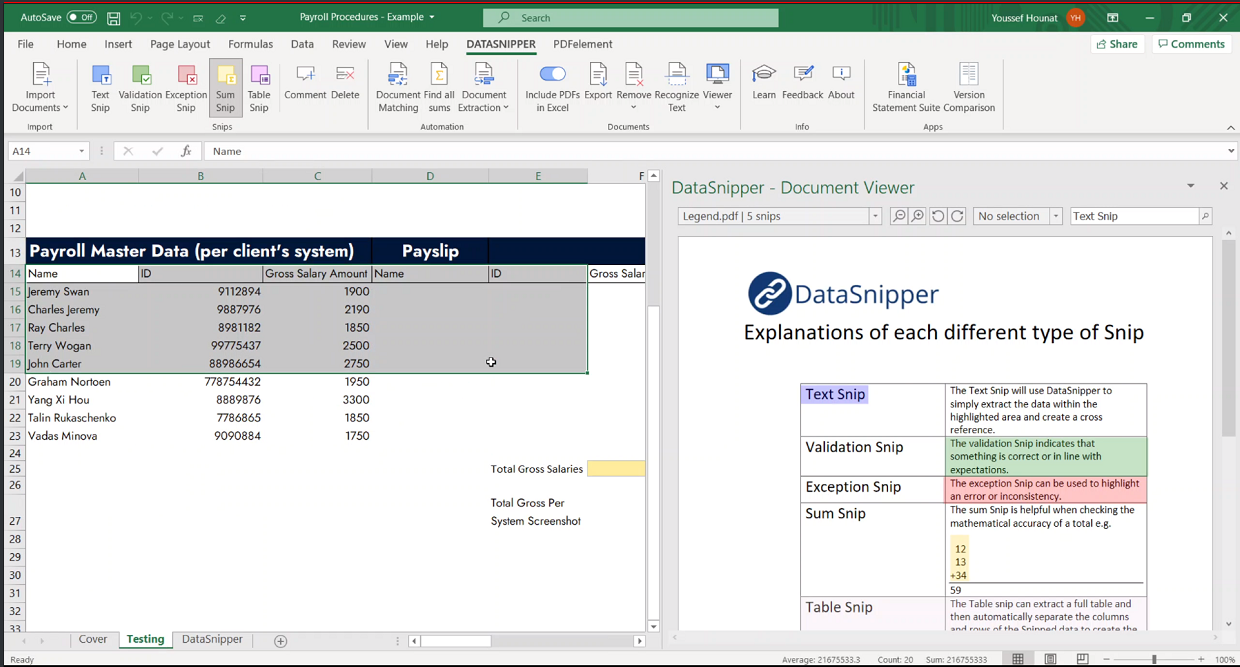Switch to Page Break Preview in status bar
Image resolution: width=1240 pixels, height=667 pixels.
click(x=1082, y=659)
